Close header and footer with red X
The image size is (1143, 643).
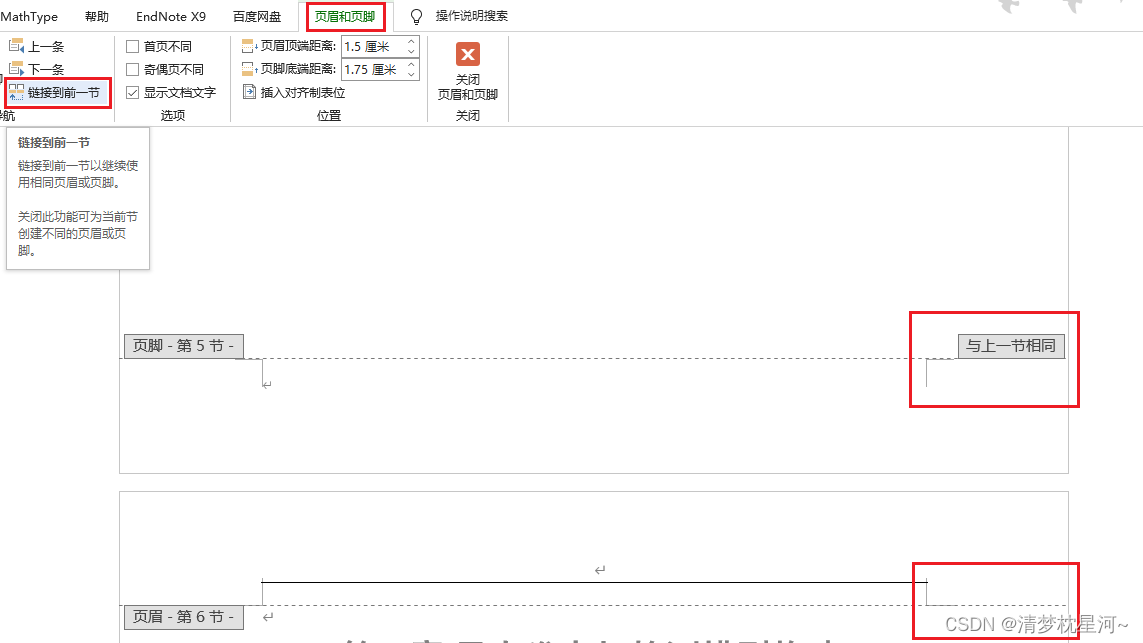tap(467, 54)
